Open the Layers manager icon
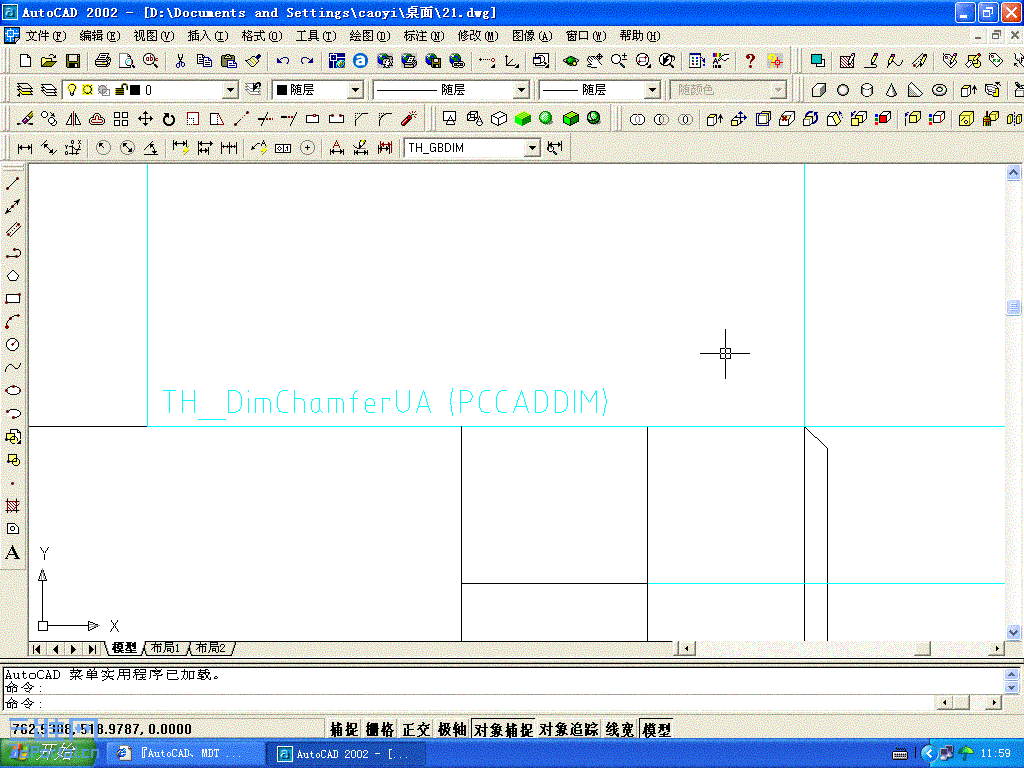1024x768 pixels. (x=25, y=89)
